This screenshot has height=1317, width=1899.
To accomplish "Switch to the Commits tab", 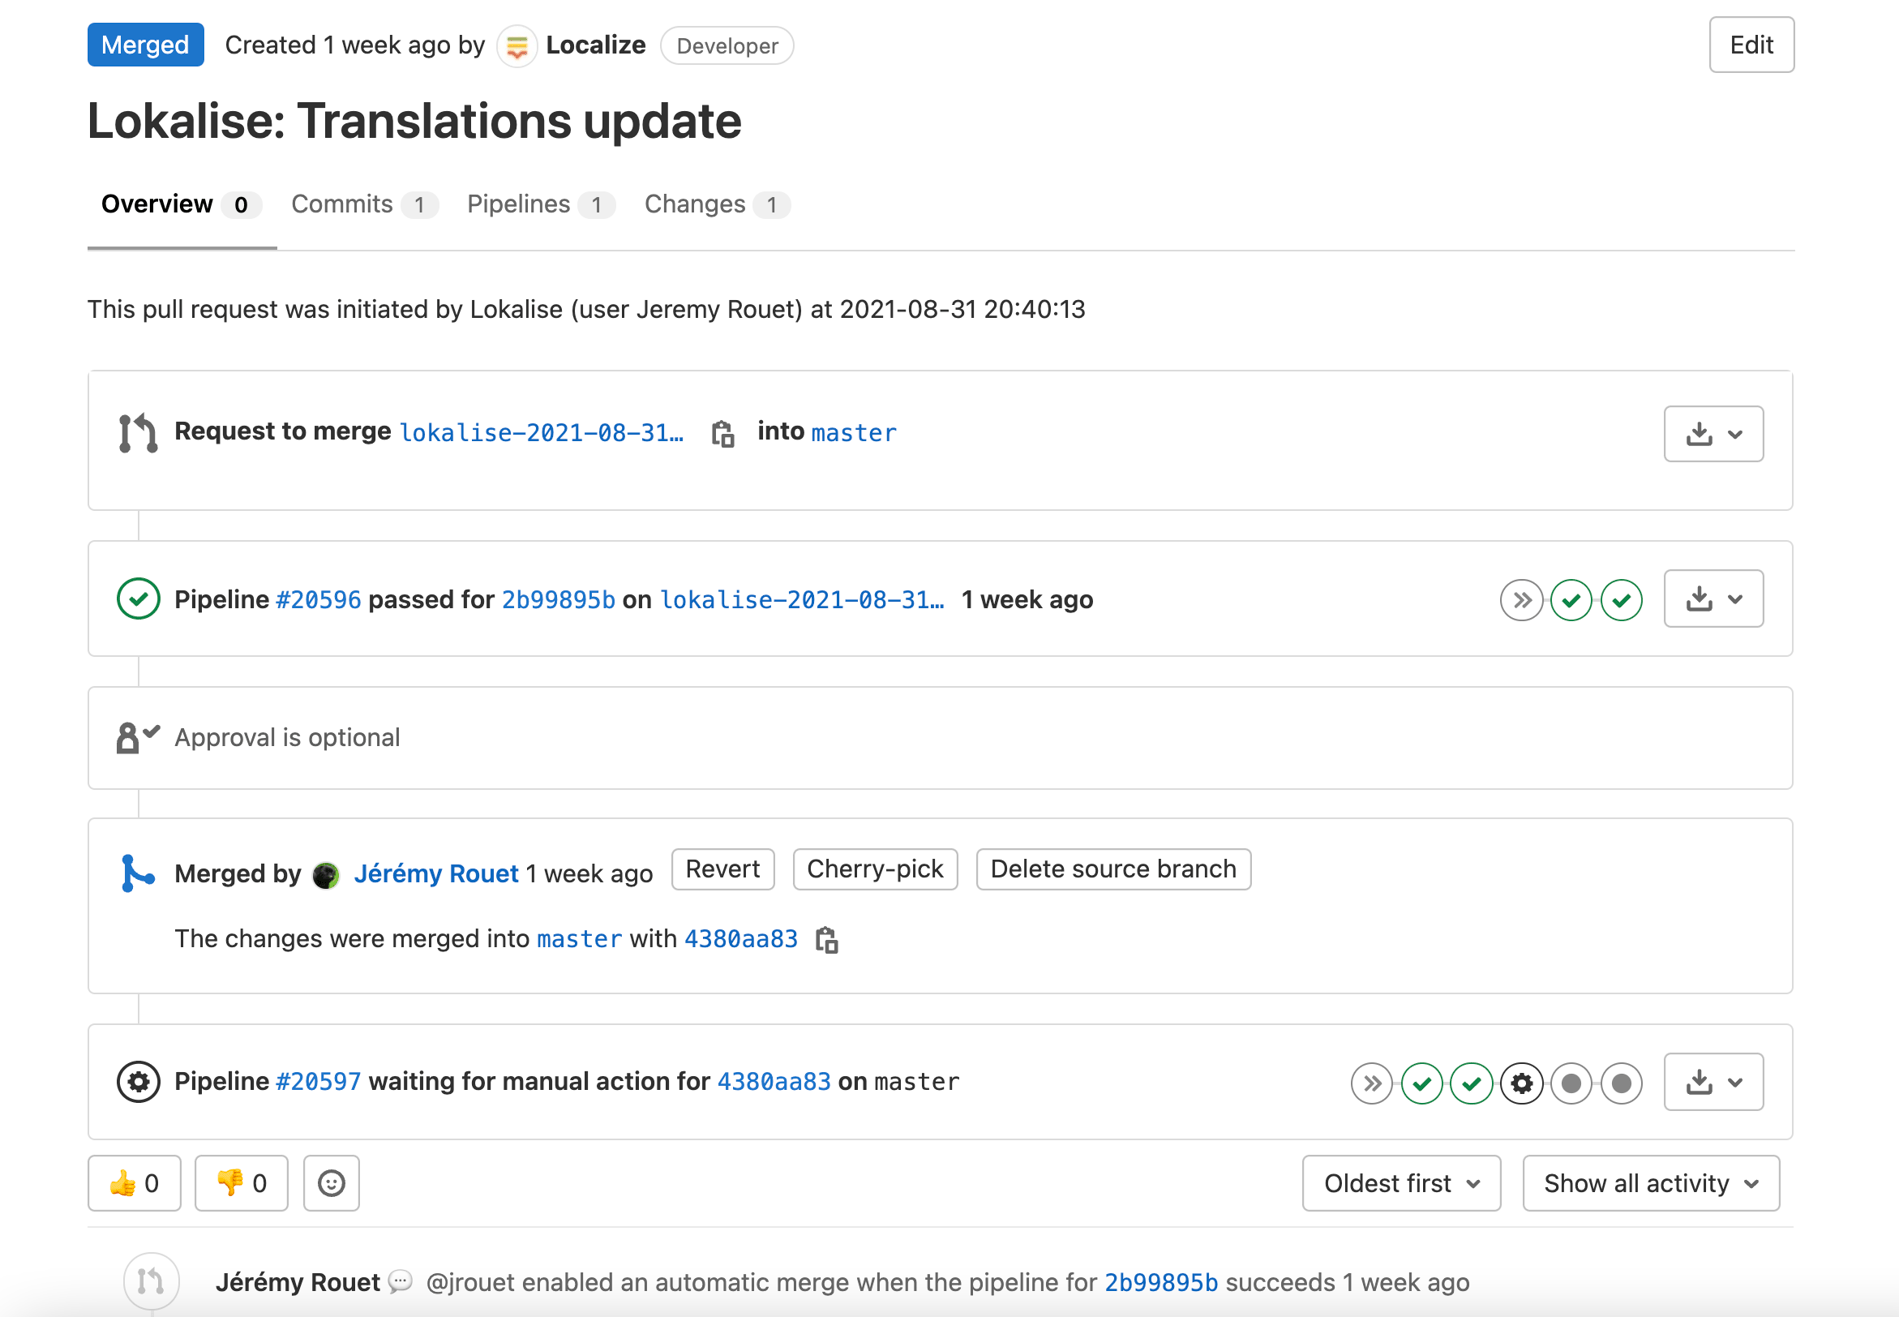I will (344, 204).
